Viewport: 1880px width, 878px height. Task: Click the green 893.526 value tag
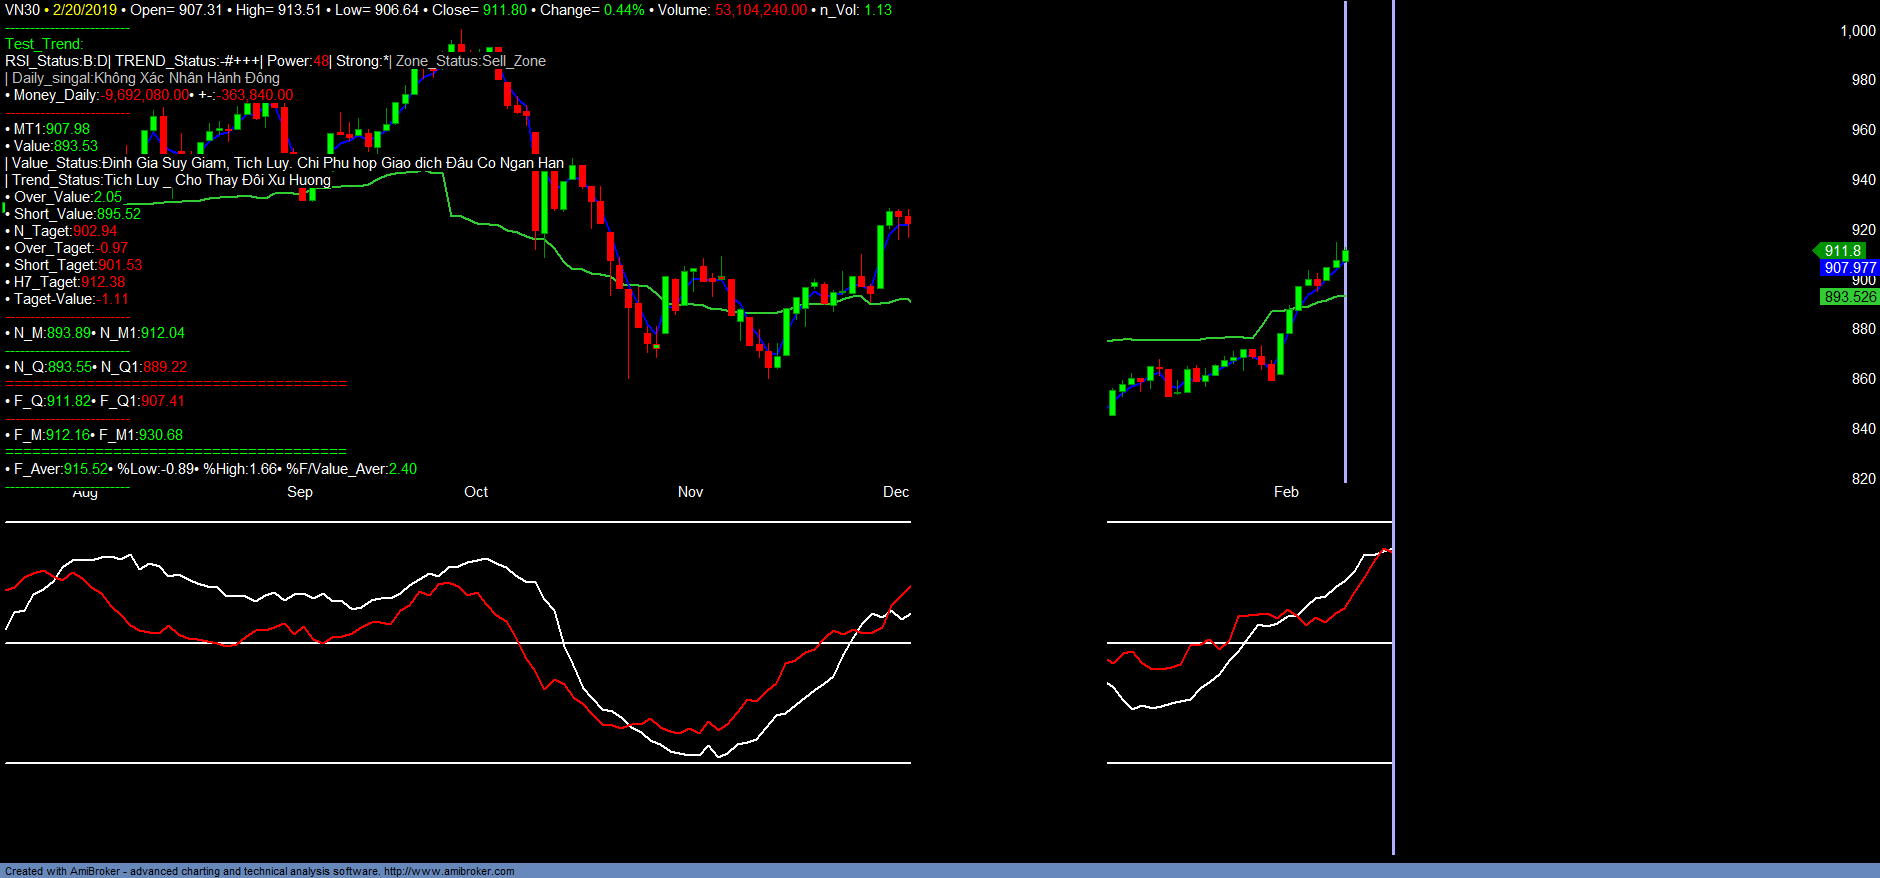click(x=1849, y=297)
